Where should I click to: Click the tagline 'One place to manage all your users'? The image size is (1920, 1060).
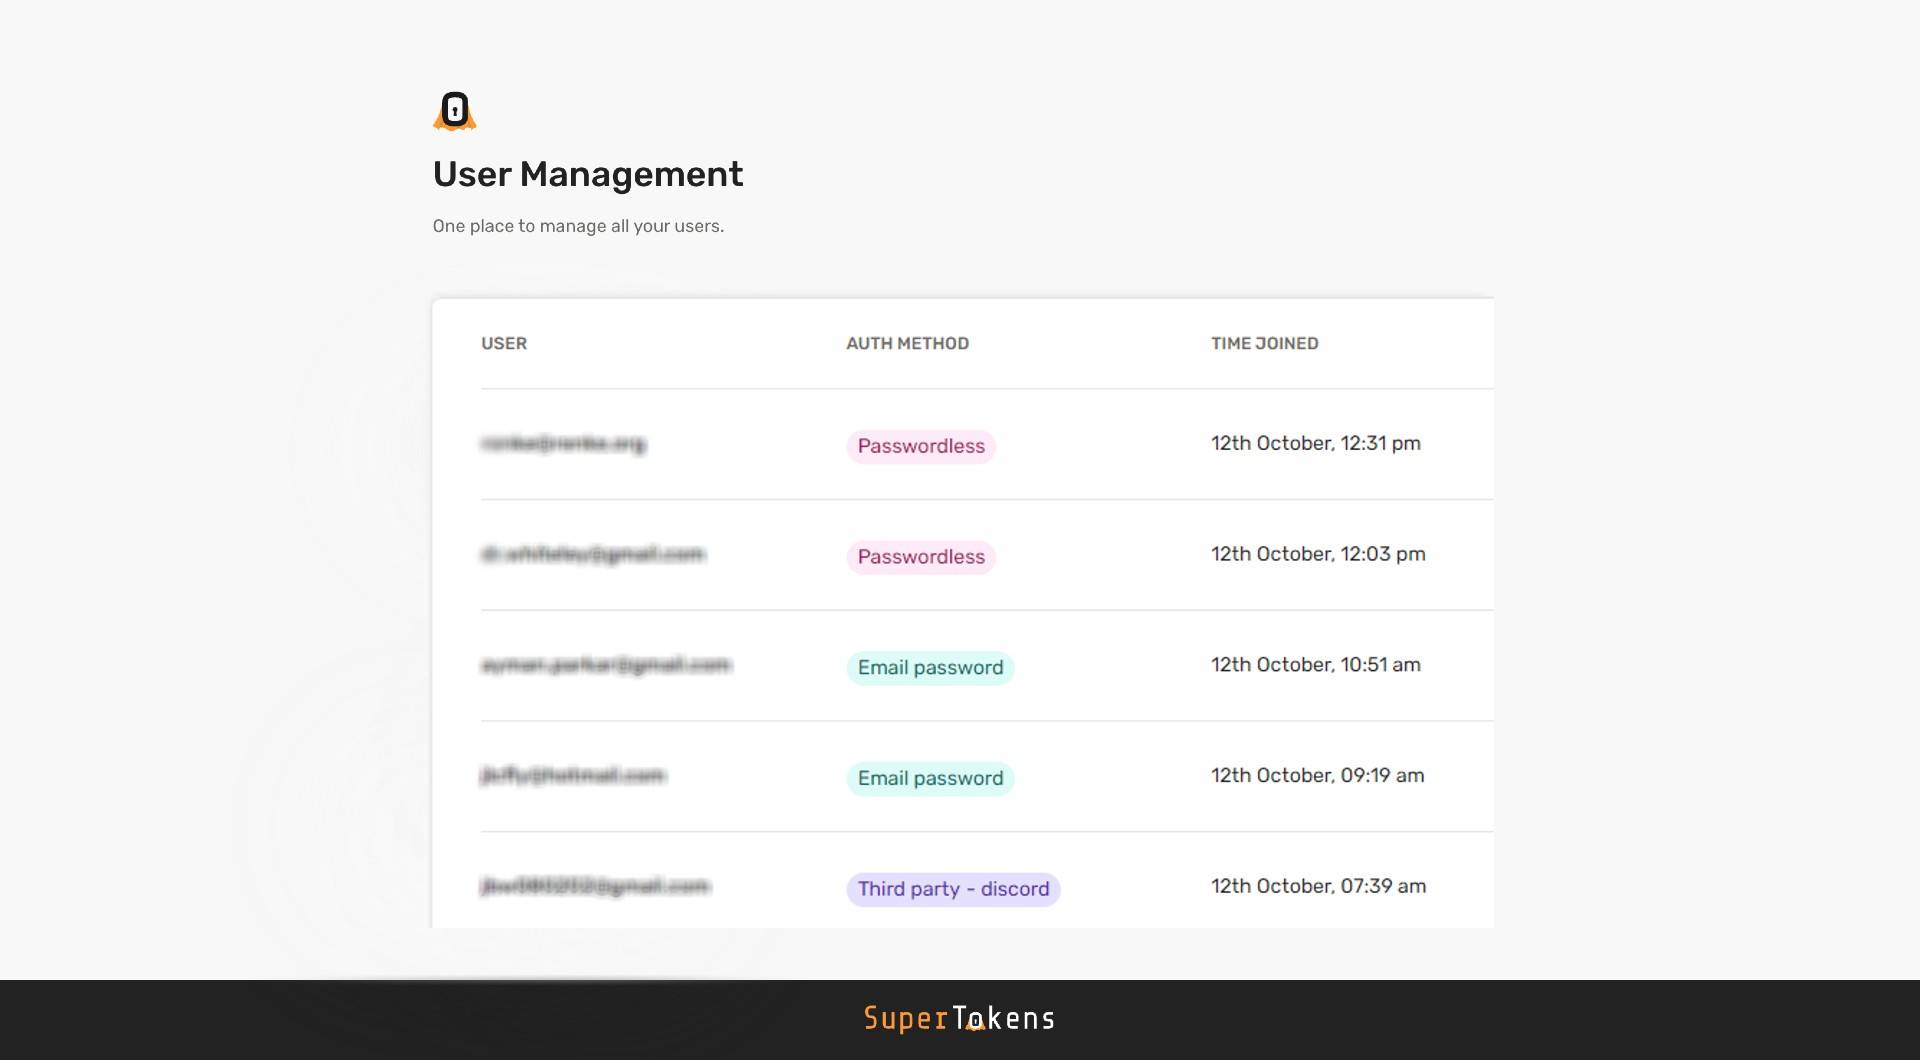point(578,225)
